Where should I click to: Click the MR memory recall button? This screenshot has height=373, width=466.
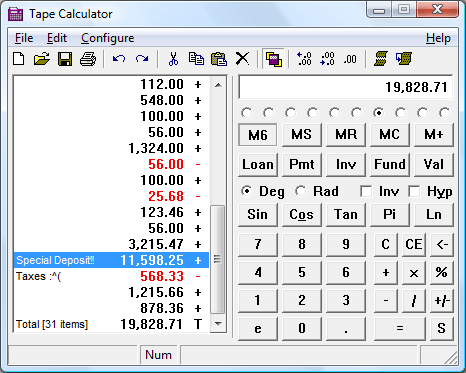(346, 135)
